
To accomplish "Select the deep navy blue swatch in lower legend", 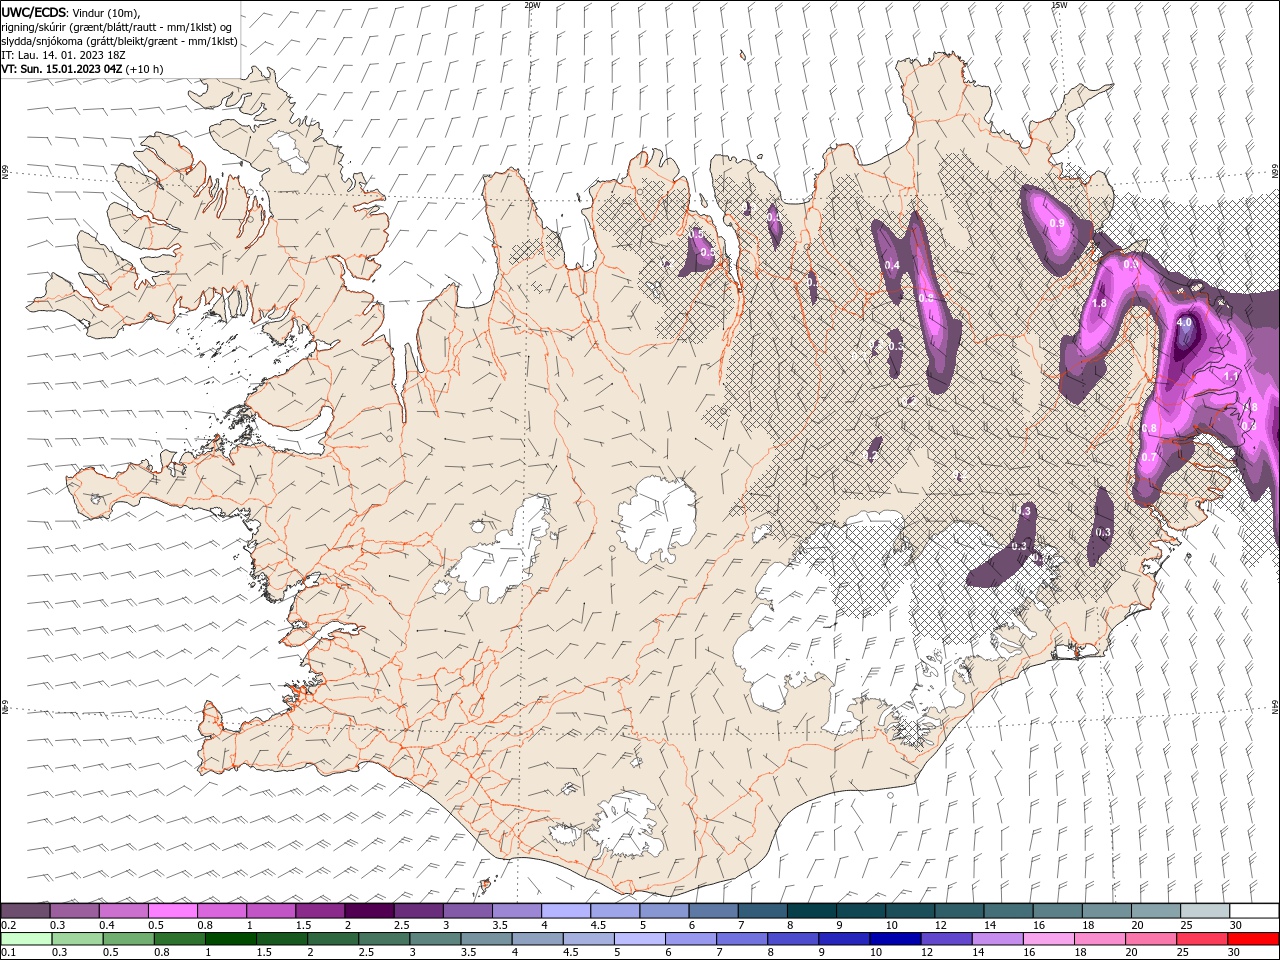I will click(x=893, y=939).
